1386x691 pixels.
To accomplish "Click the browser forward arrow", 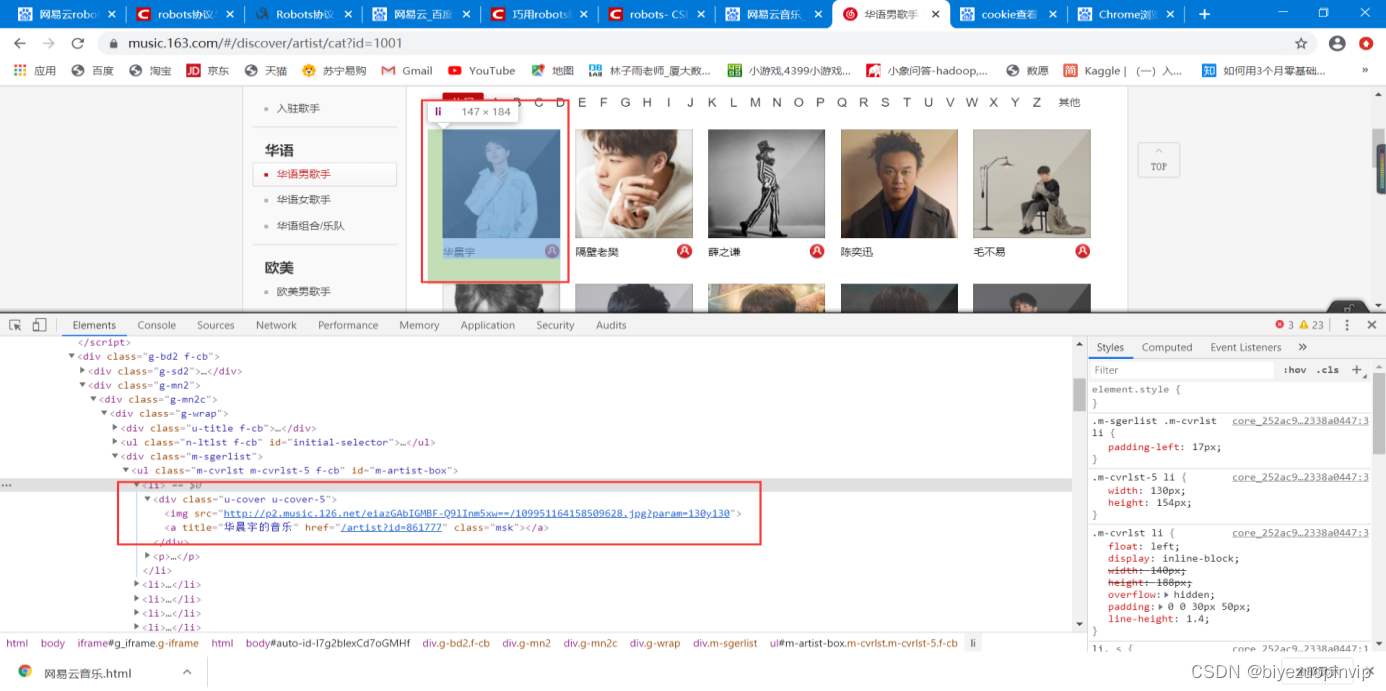I will [x=48, y=43].
